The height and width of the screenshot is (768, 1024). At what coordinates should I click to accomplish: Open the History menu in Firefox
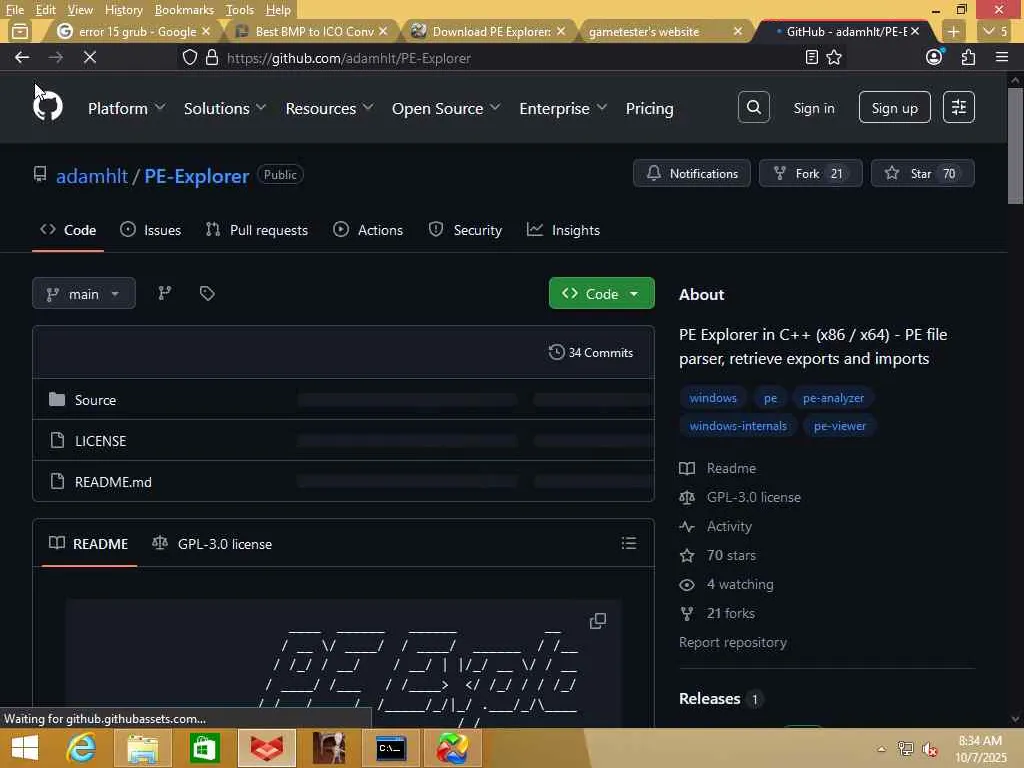pyautogui.click(x=123, y=9)
